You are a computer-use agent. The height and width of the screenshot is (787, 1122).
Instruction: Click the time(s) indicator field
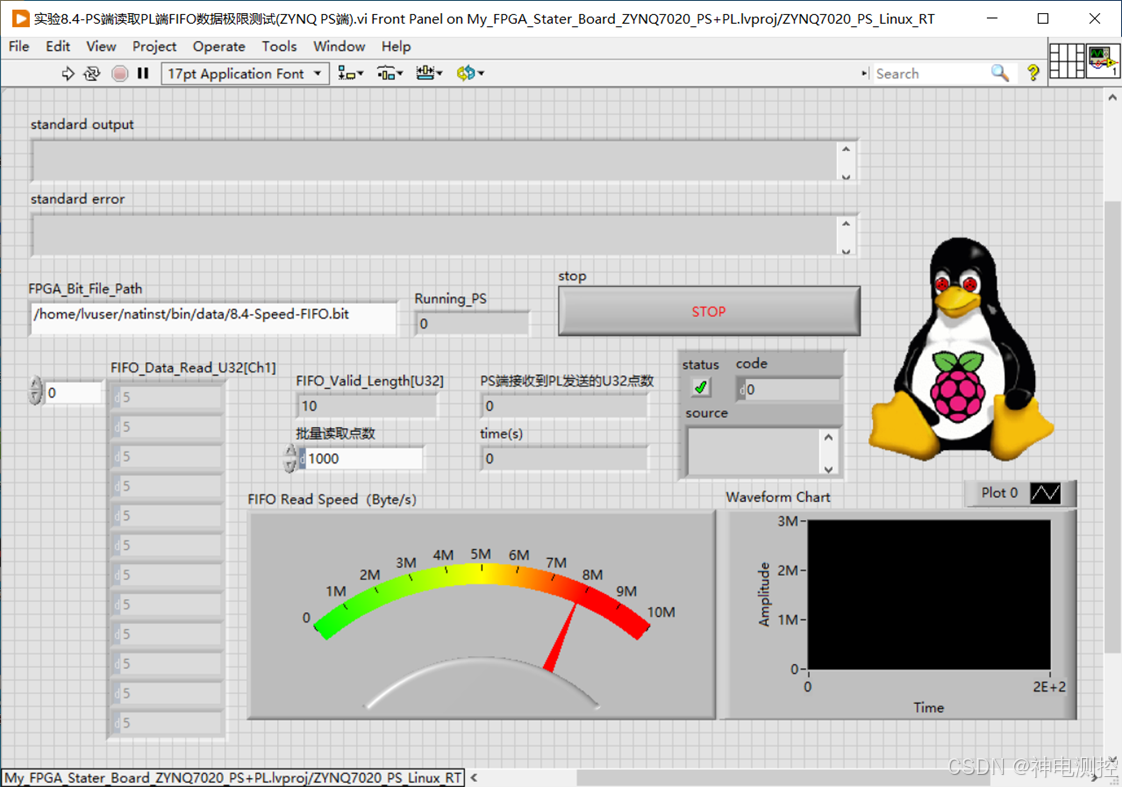pos(565,459)
